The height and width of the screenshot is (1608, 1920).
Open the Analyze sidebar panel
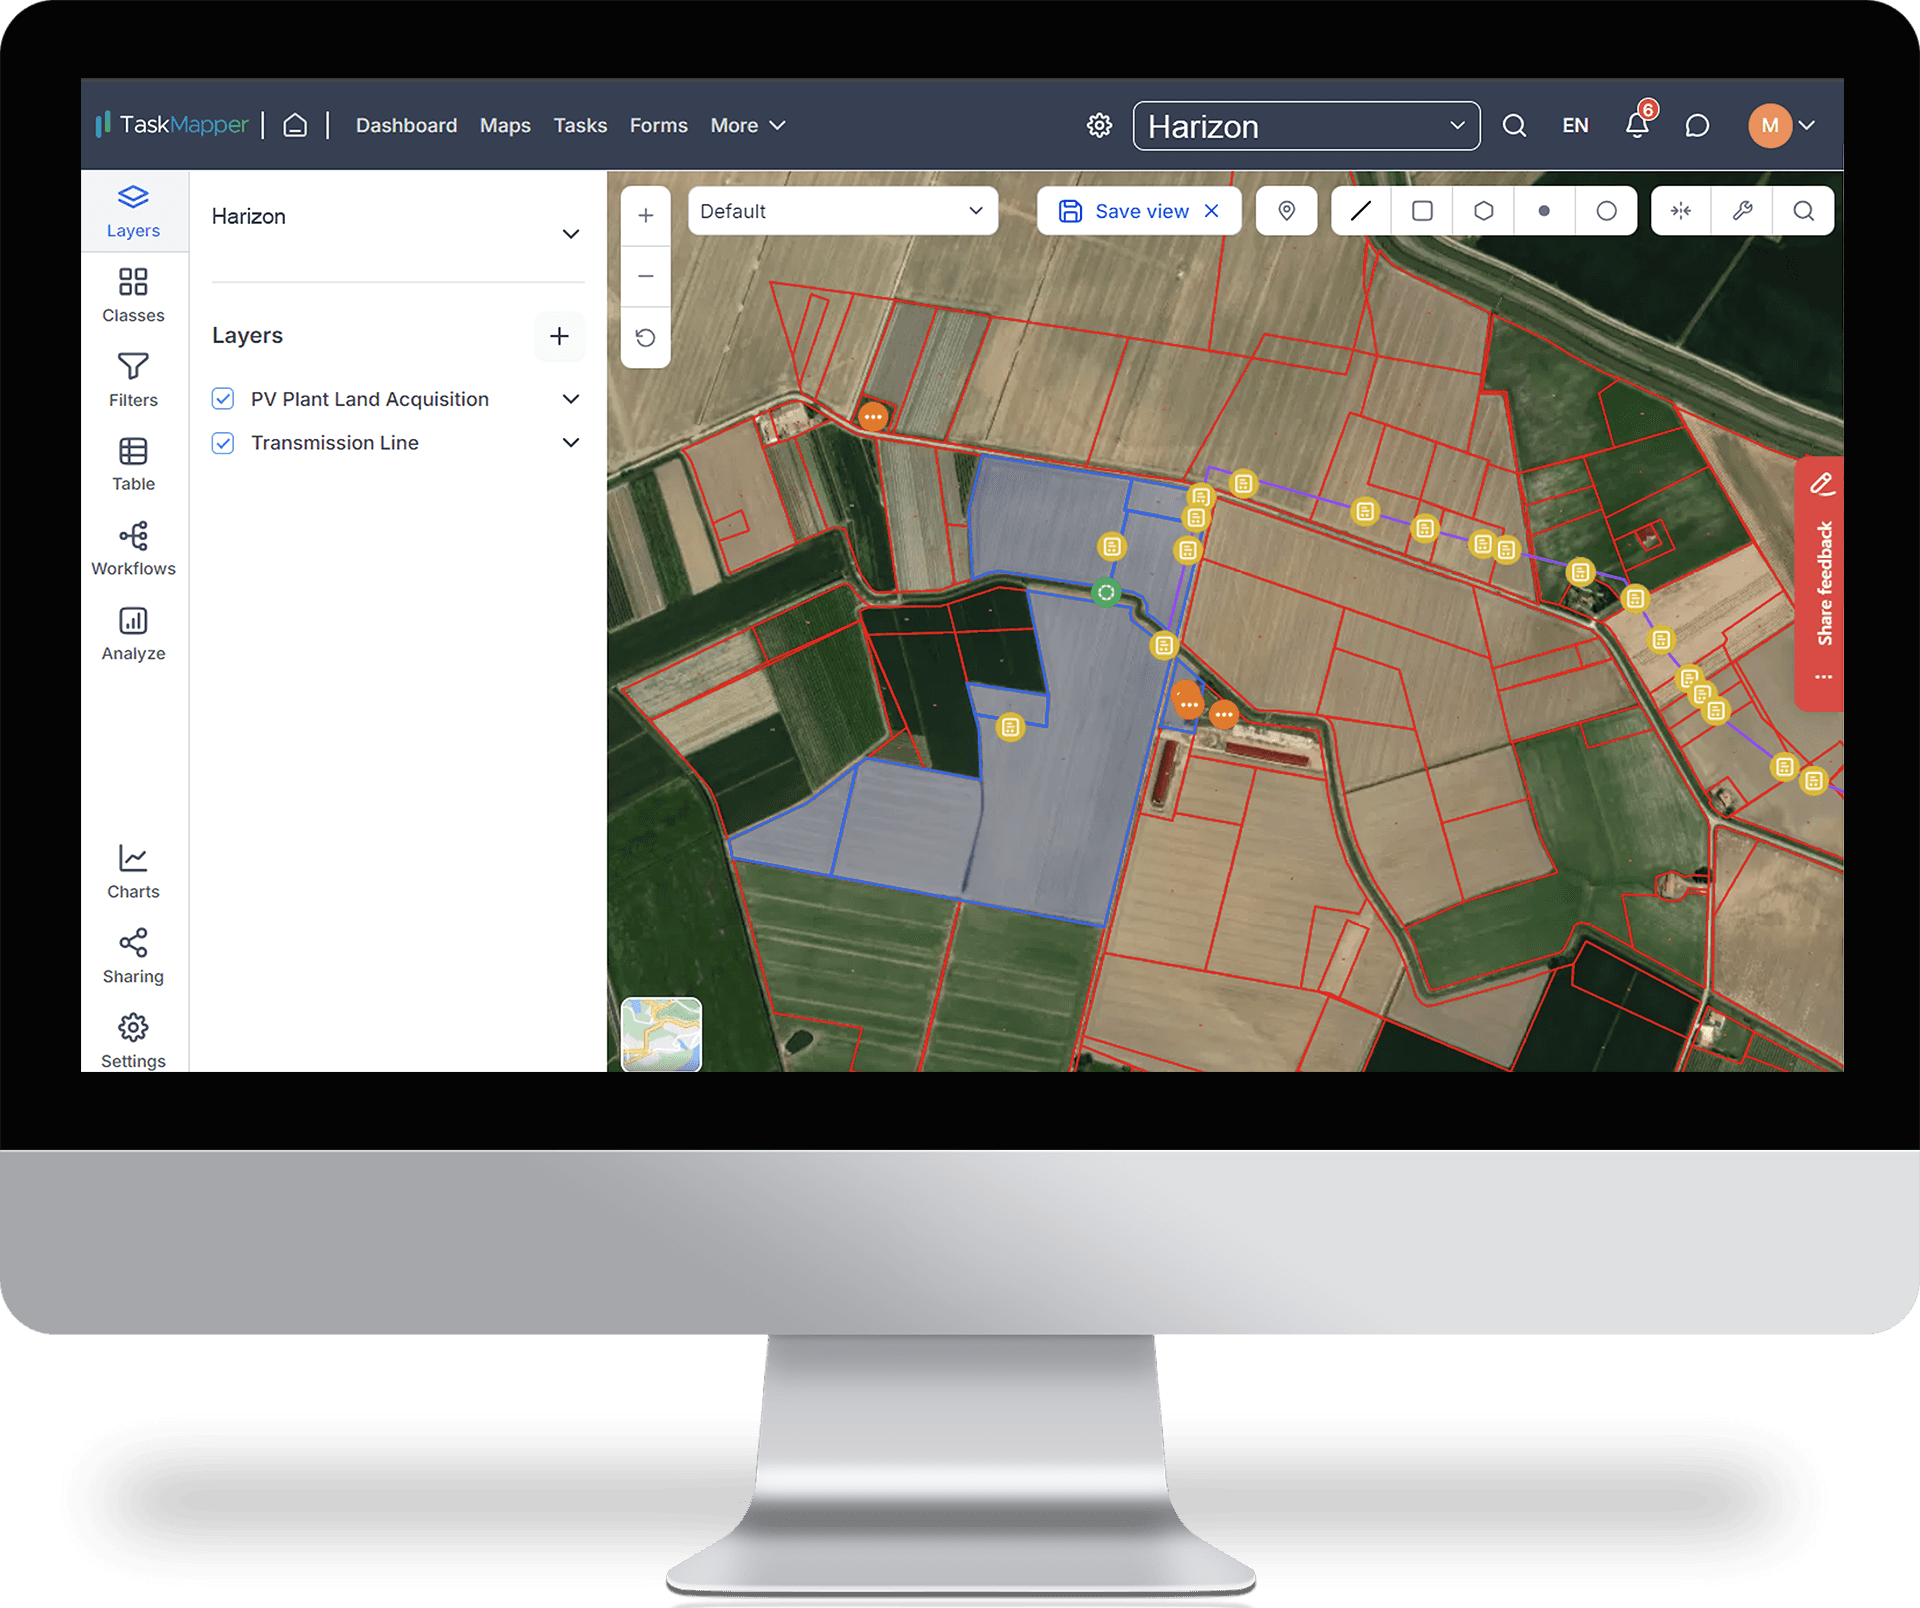click(x=133, y=635)
